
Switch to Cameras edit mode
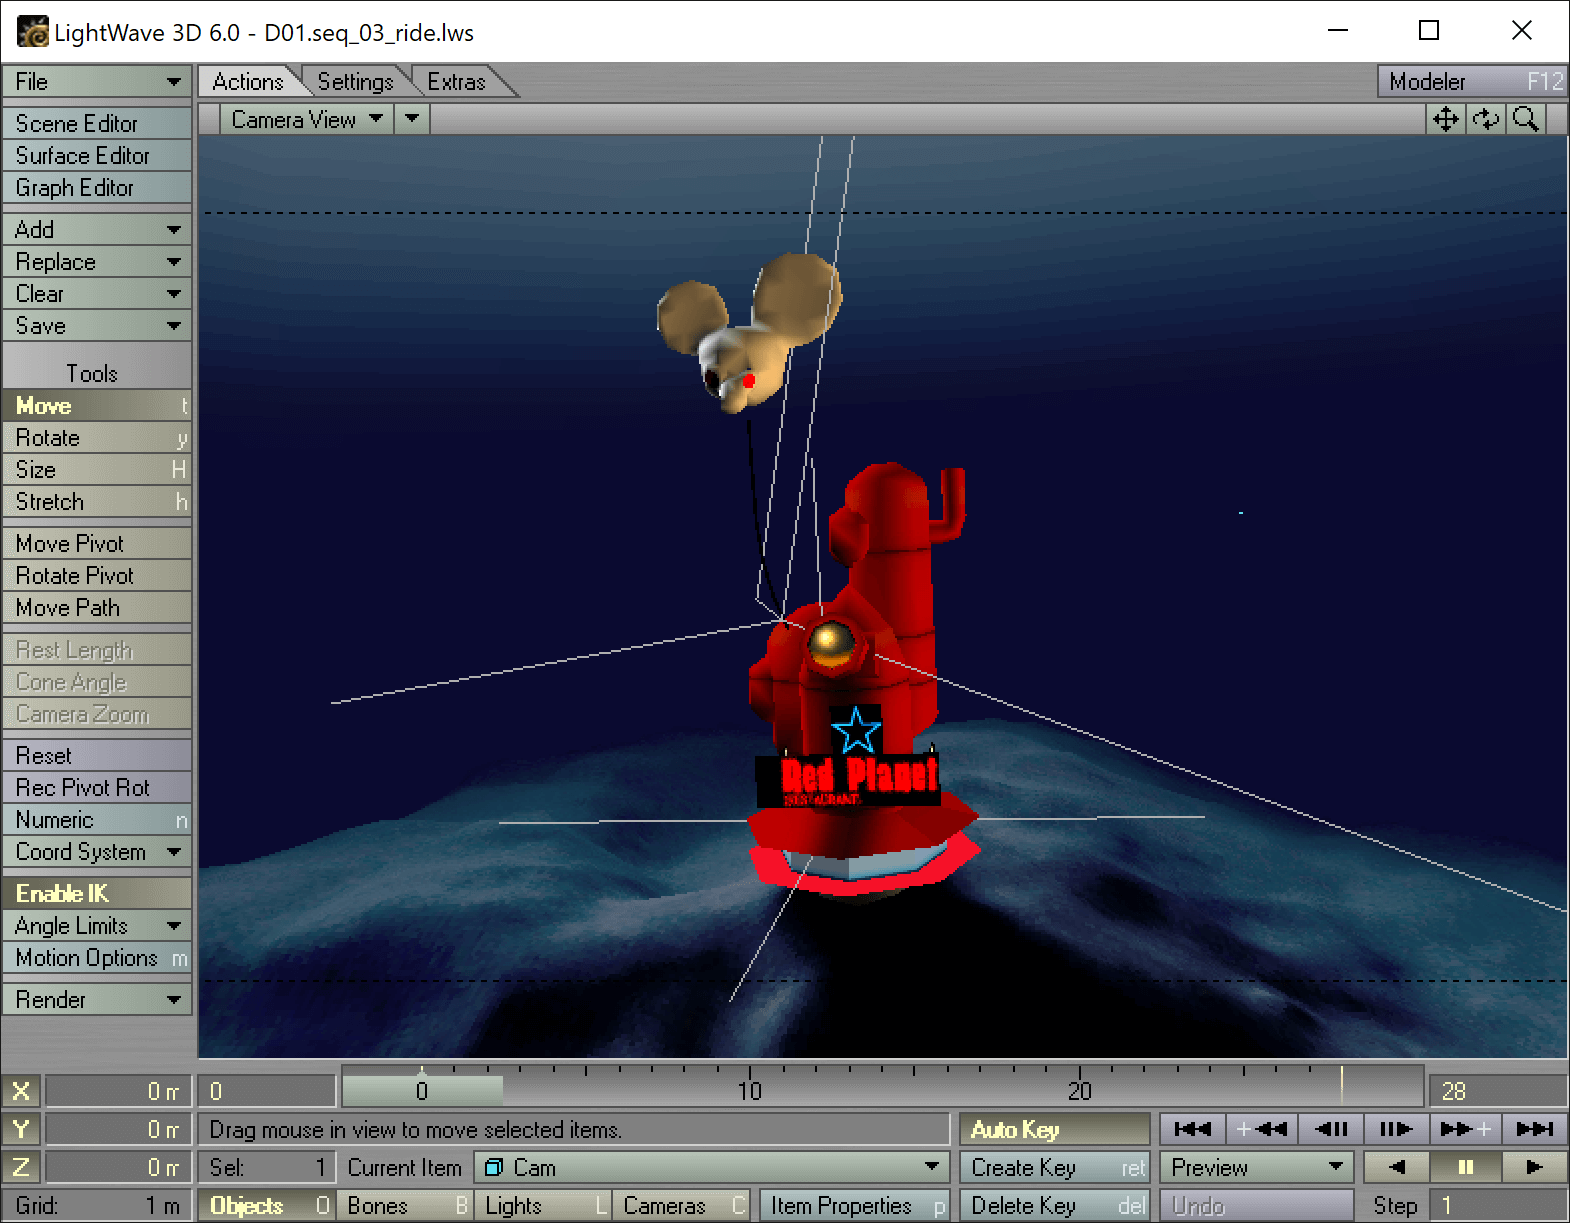coord(681,1205)
